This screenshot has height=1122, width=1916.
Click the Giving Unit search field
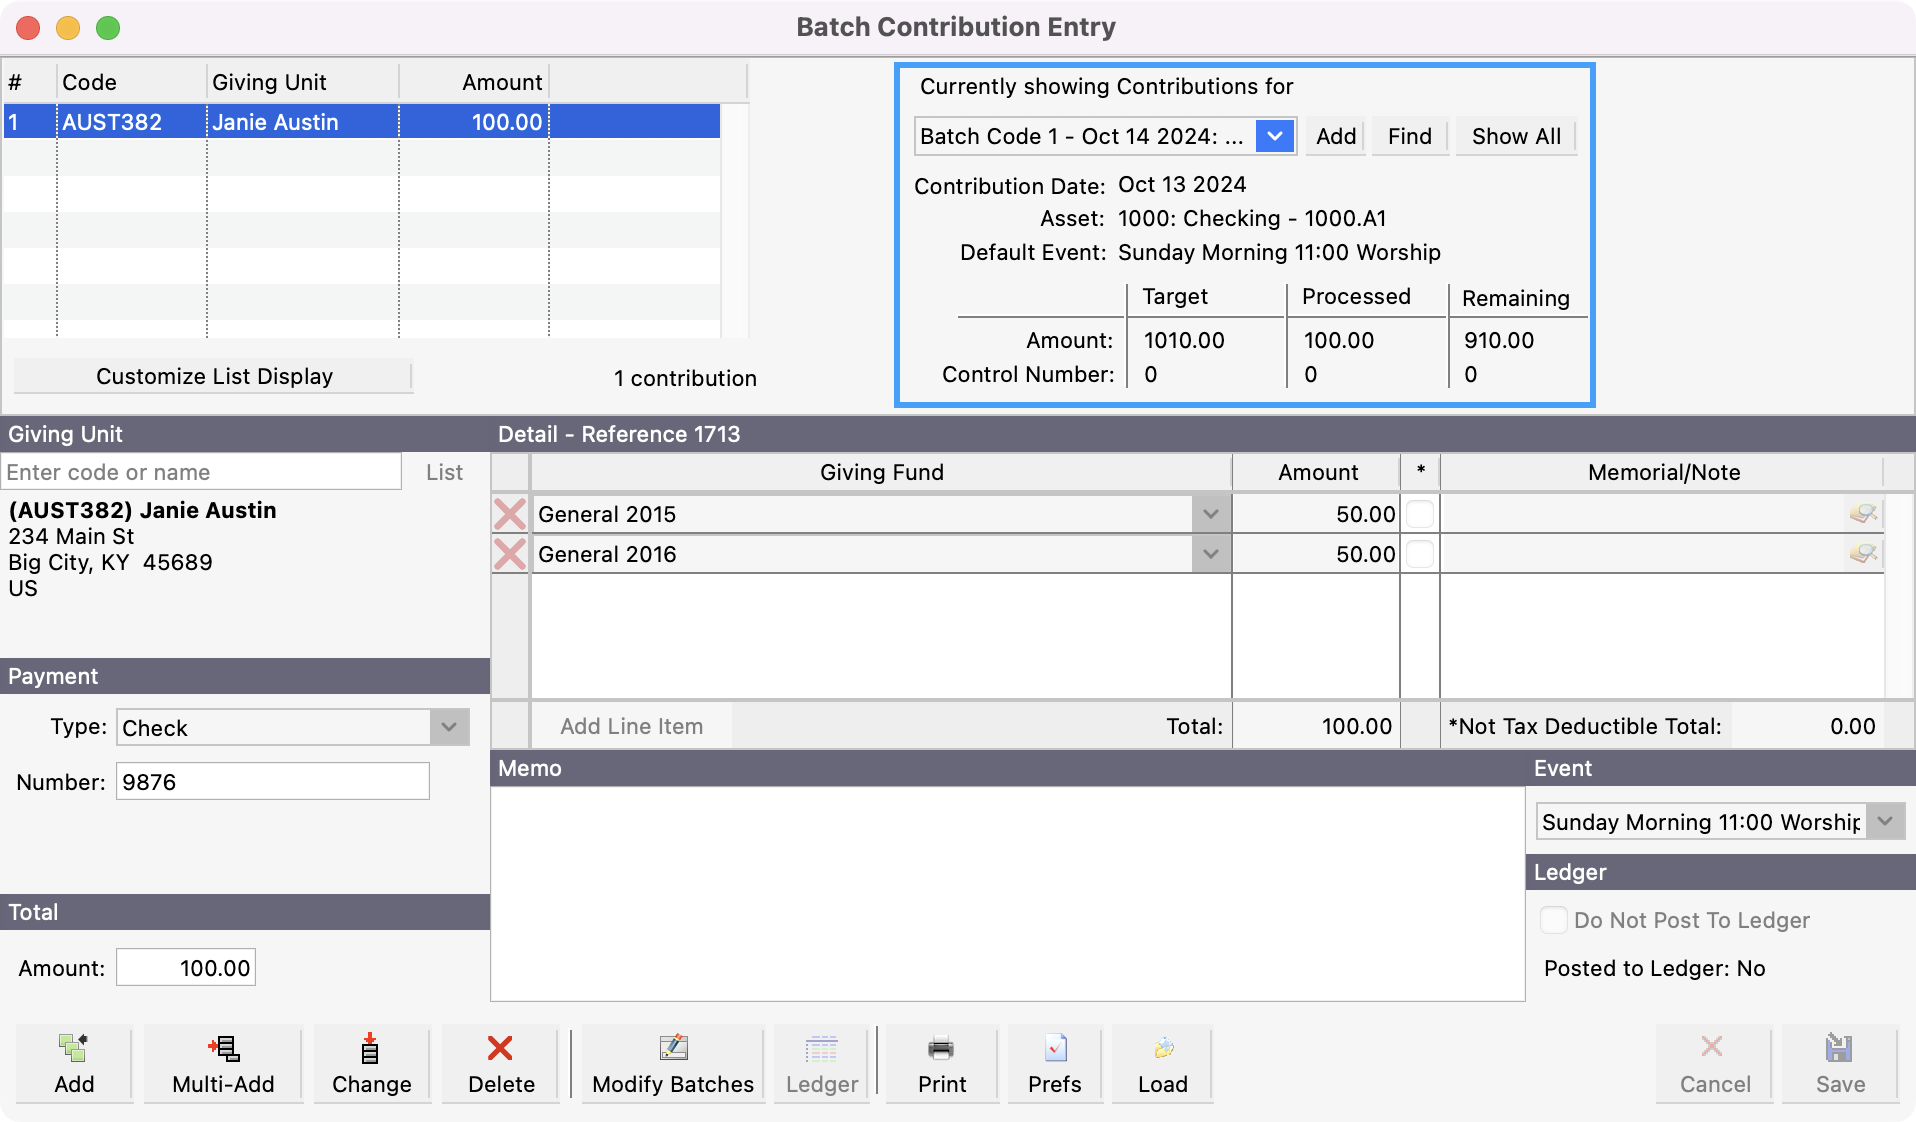(201, 472)
